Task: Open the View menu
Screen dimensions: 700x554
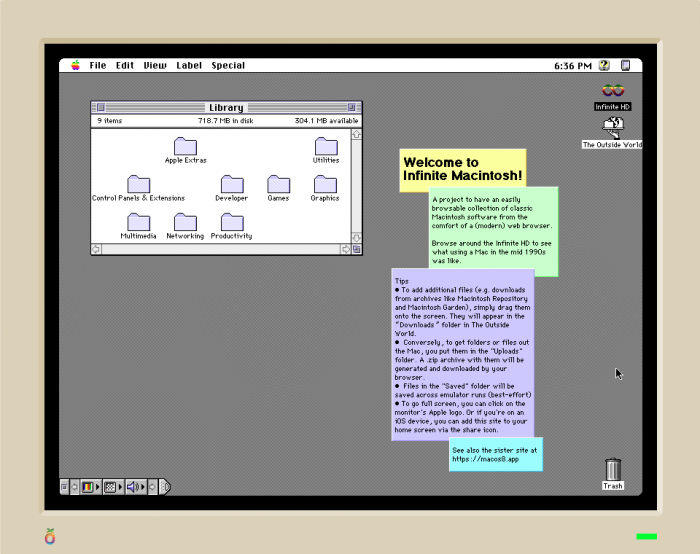Action: [x=154, y=66]
